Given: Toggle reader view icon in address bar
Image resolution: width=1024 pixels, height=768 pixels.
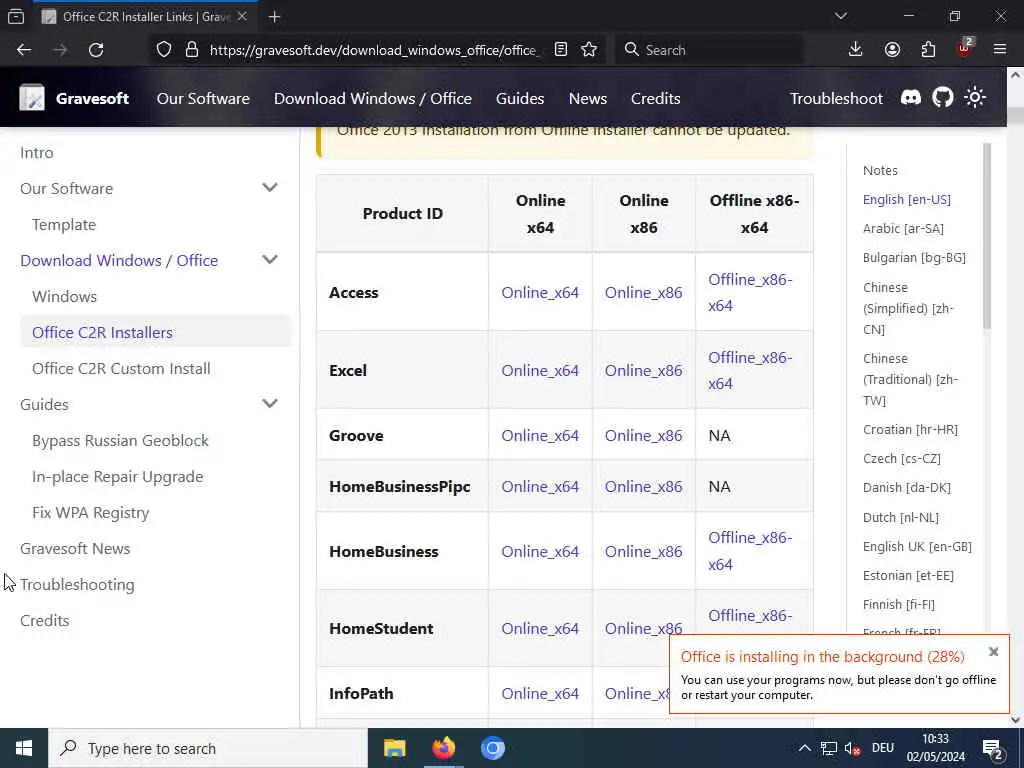Looking at the screenshot, I should pos(561,50).
